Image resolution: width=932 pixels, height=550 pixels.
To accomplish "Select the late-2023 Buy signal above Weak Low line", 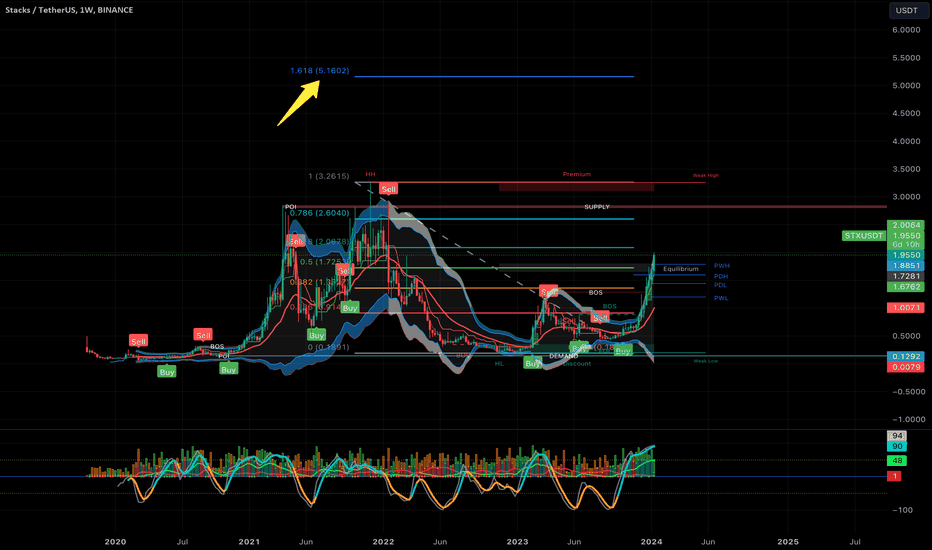I will (622, 351).
